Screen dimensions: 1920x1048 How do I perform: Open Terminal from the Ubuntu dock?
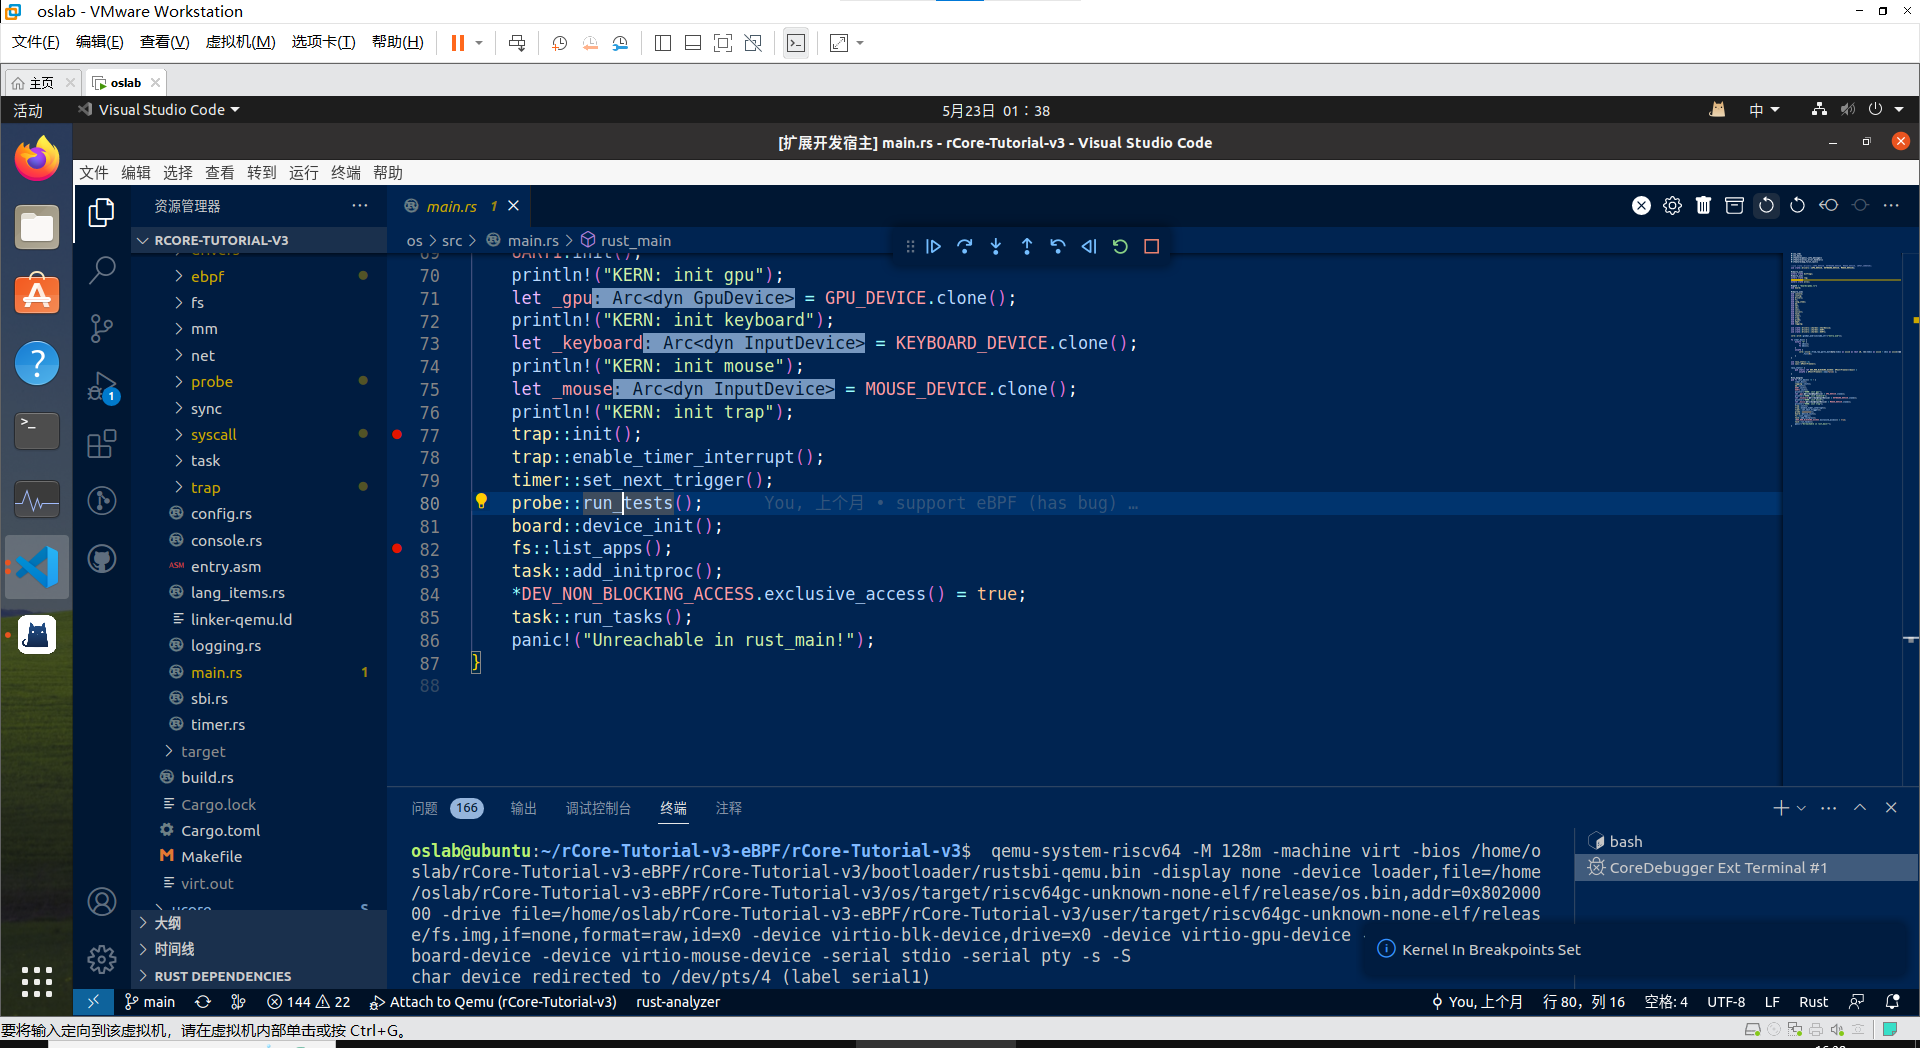[37, 431]
